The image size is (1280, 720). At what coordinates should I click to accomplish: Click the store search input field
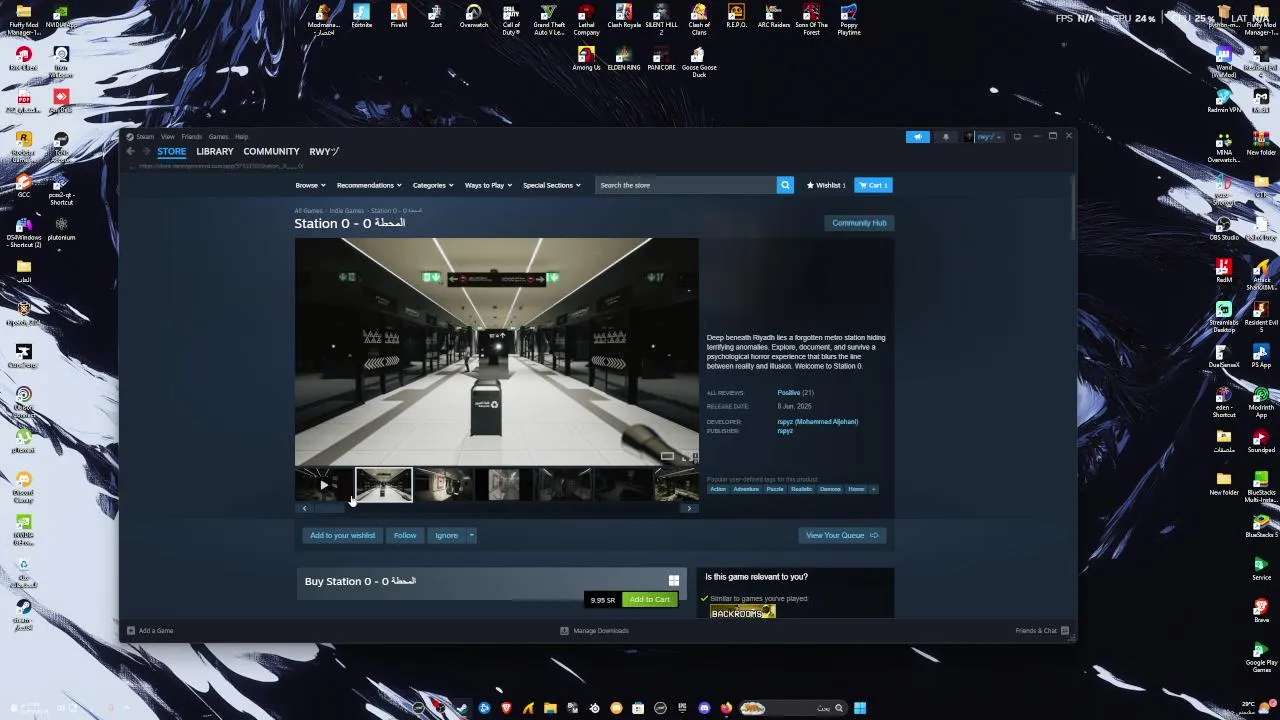click(685, 185)
